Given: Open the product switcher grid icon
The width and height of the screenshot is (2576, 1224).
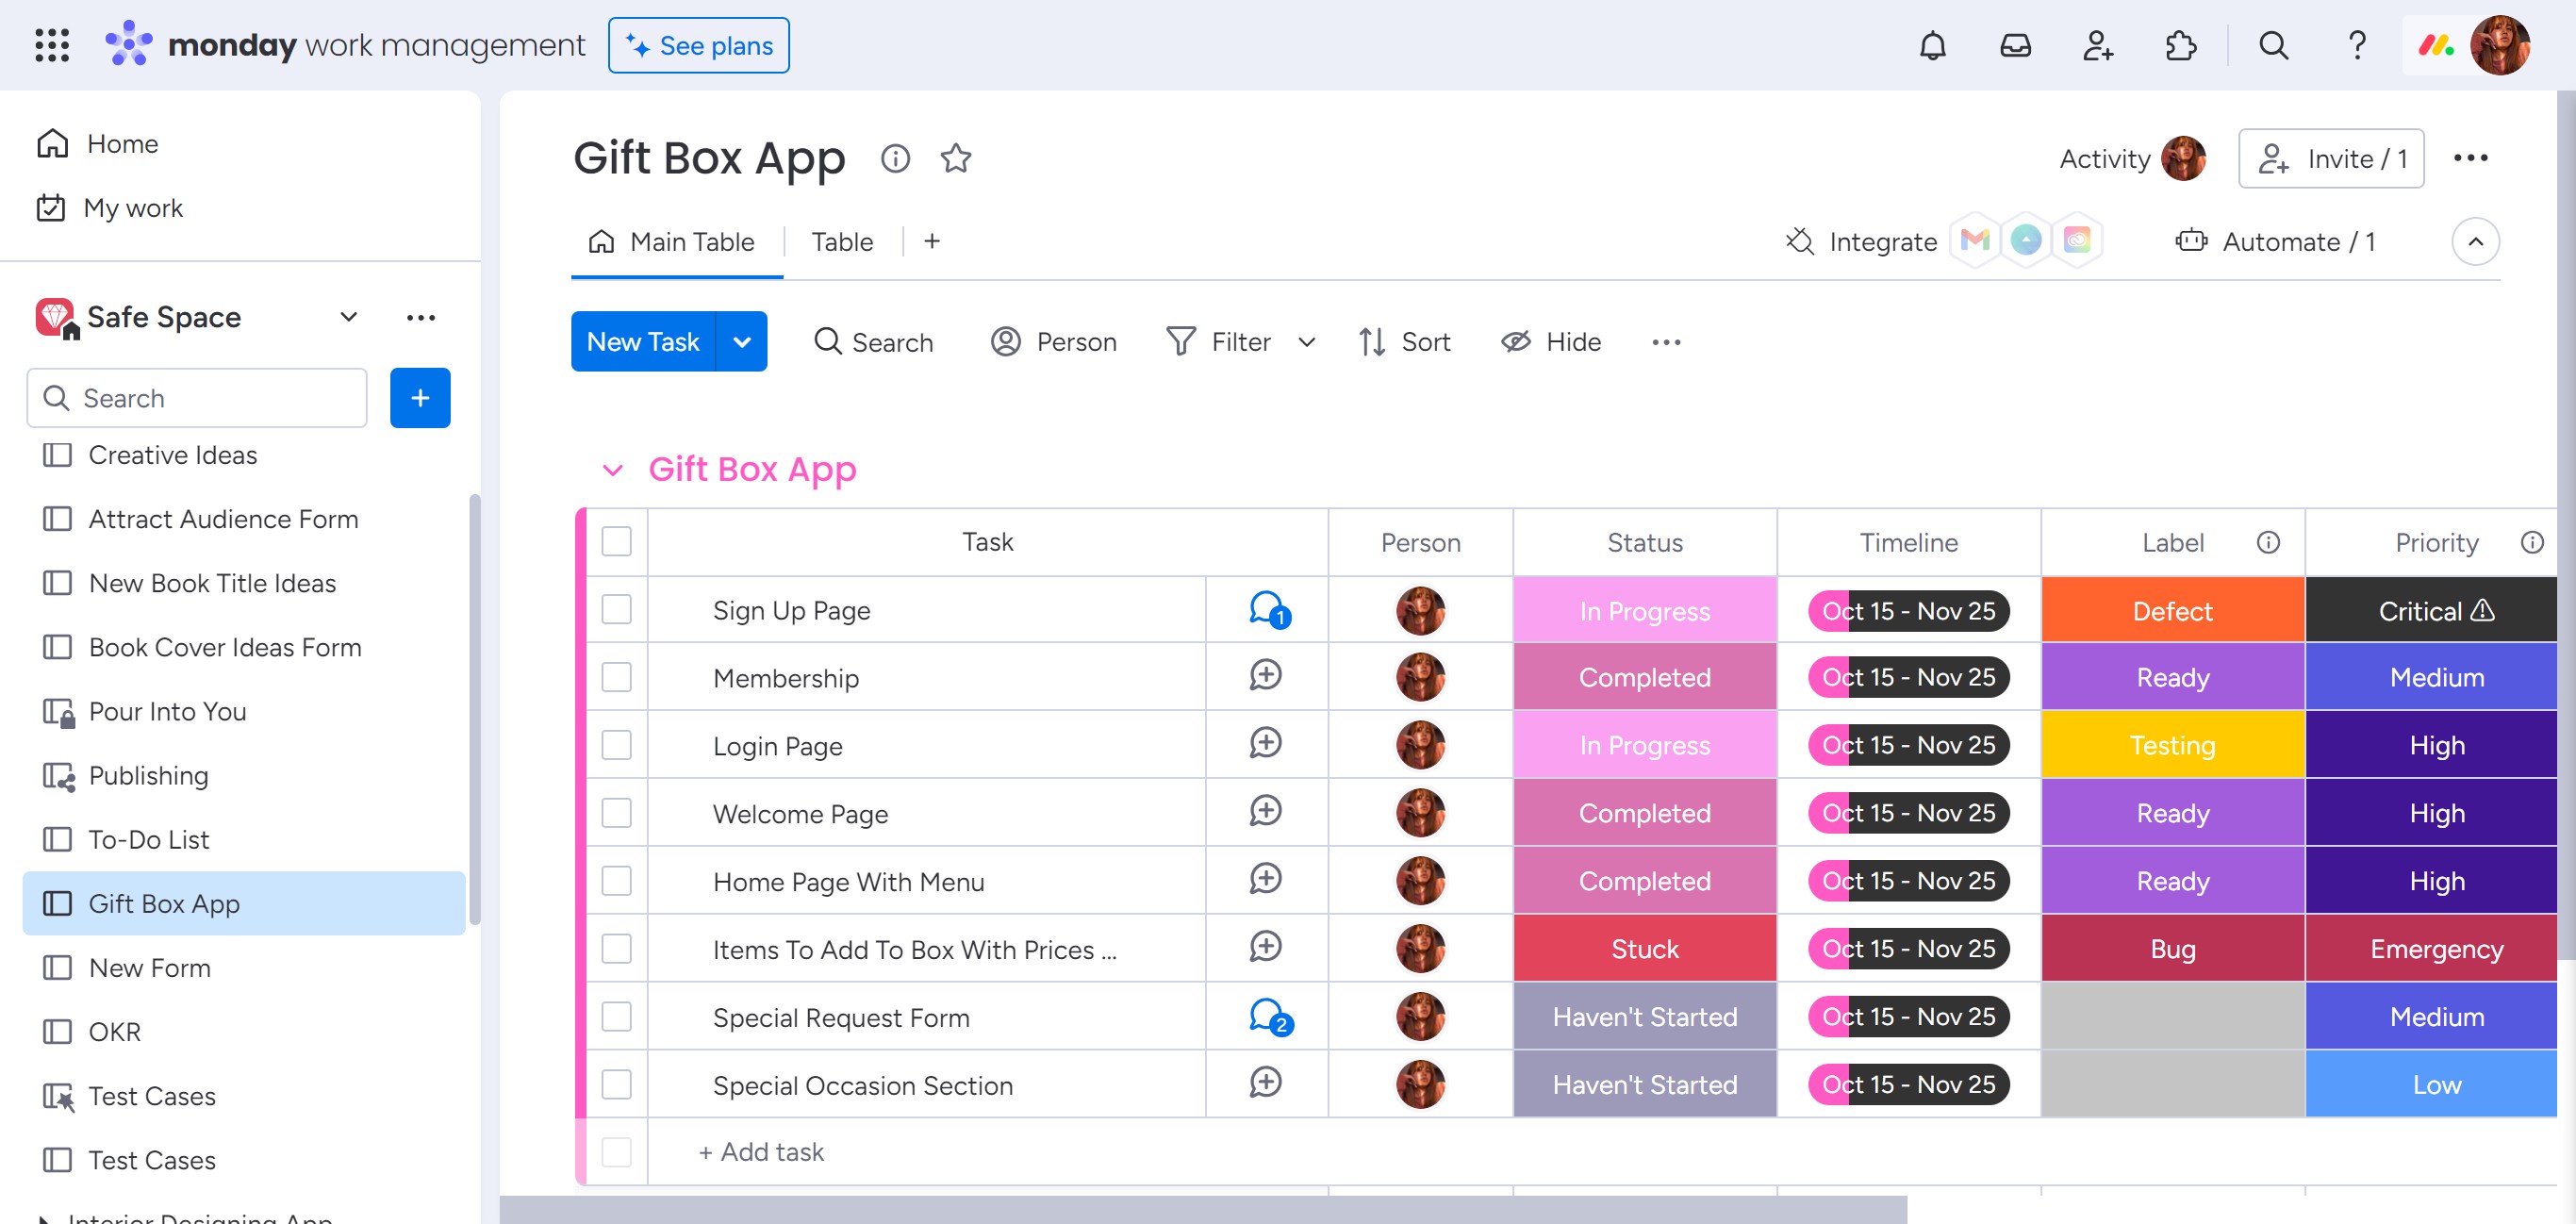Looking at the screenshot, I should coord(52,46).
